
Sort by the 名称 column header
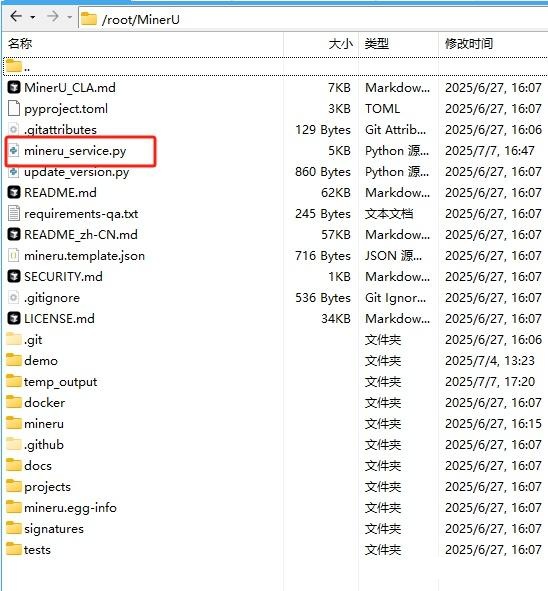[x=20, y=44]
